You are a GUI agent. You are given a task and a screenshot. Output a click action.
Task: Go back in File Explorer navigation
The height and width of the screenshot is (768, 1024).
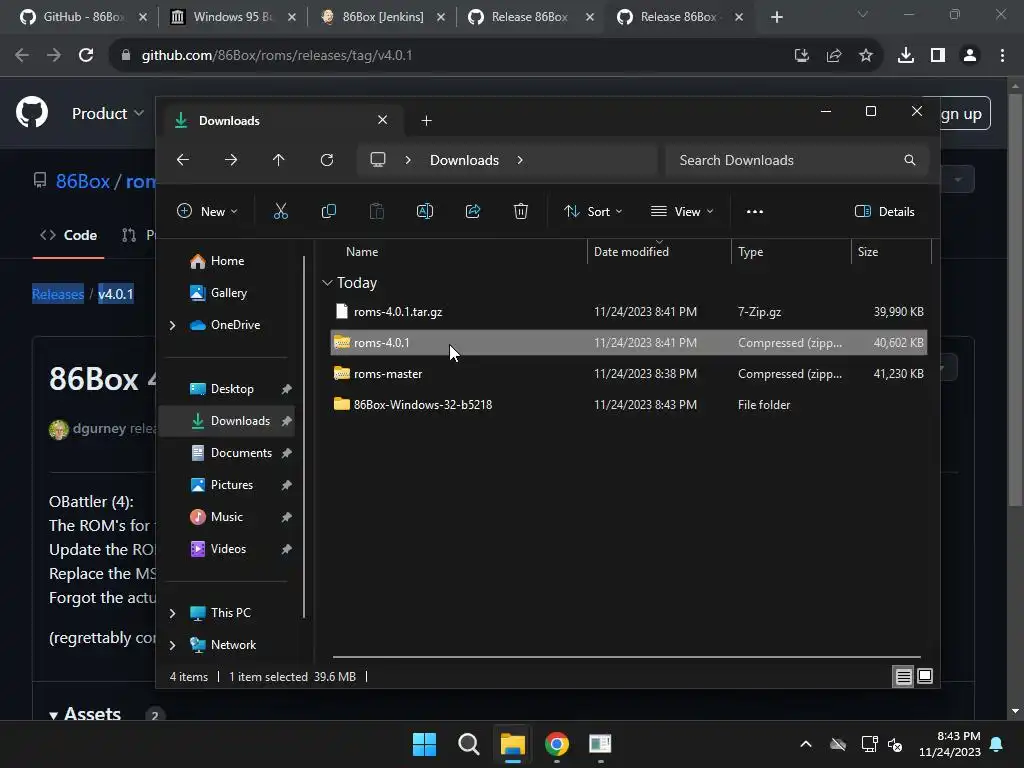click(183, 160)
